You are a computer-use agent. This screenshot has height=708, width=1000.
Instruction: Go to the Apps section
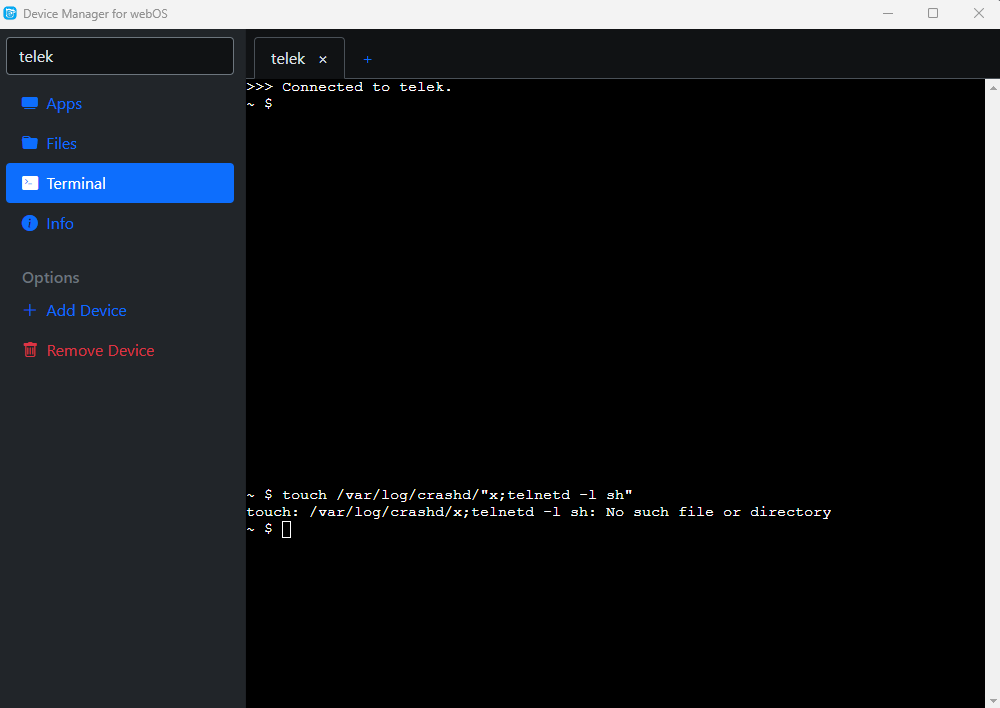click(64, 104)
